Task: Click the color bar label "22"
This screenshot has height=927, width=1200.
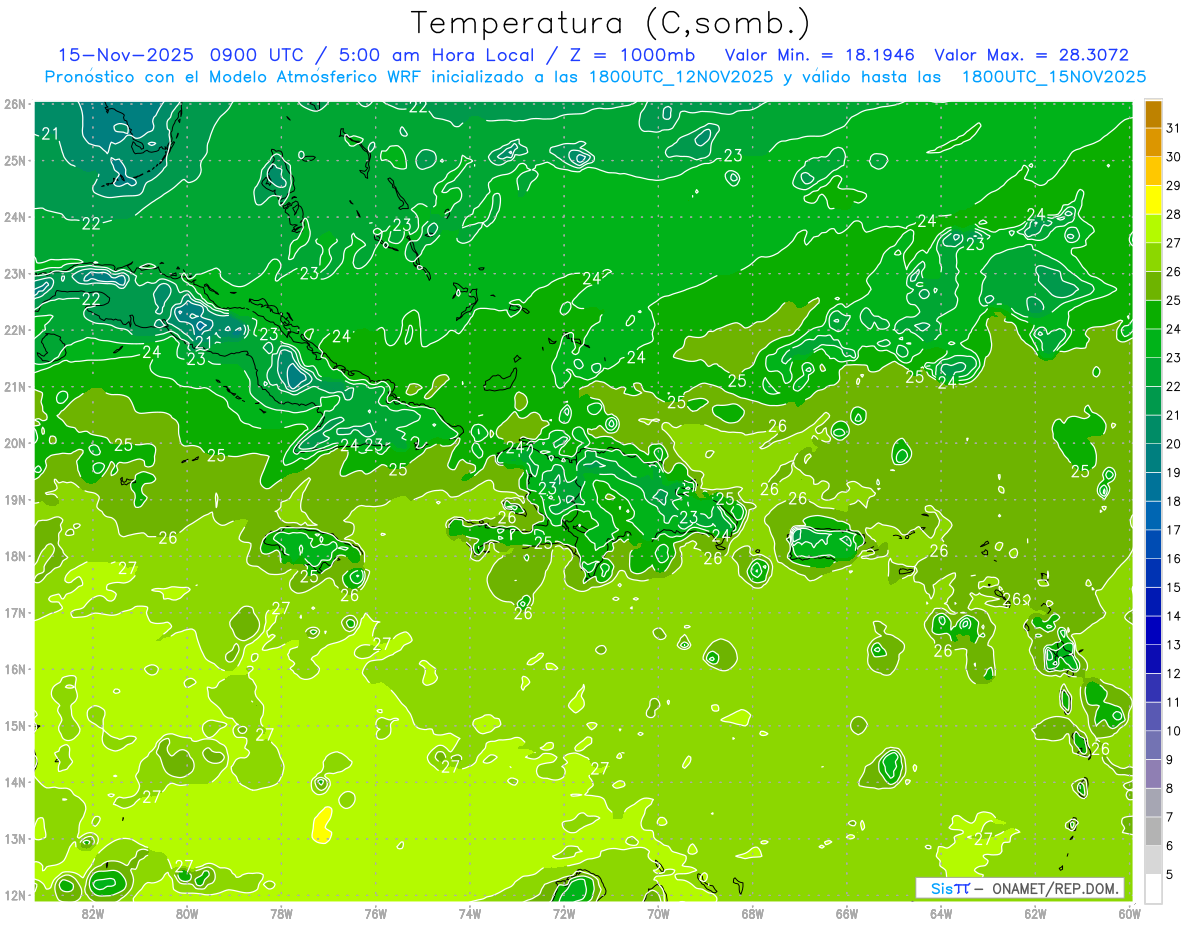Action: (1173, 386)
